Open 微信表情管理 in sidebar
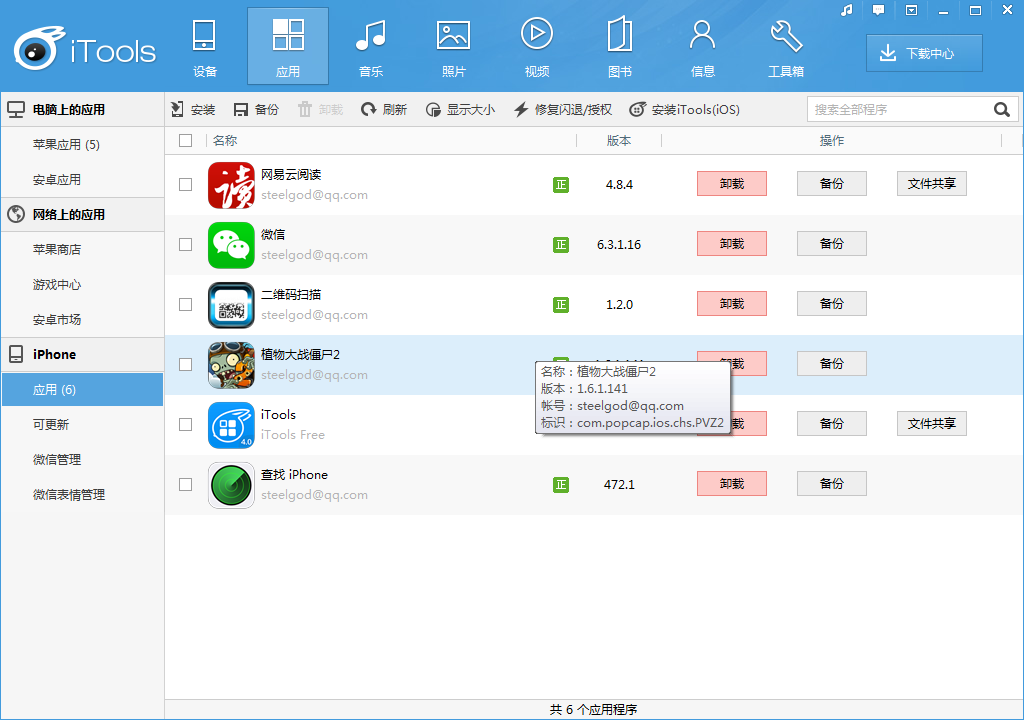Screen dimensions: 1024x720 point(82,495)
